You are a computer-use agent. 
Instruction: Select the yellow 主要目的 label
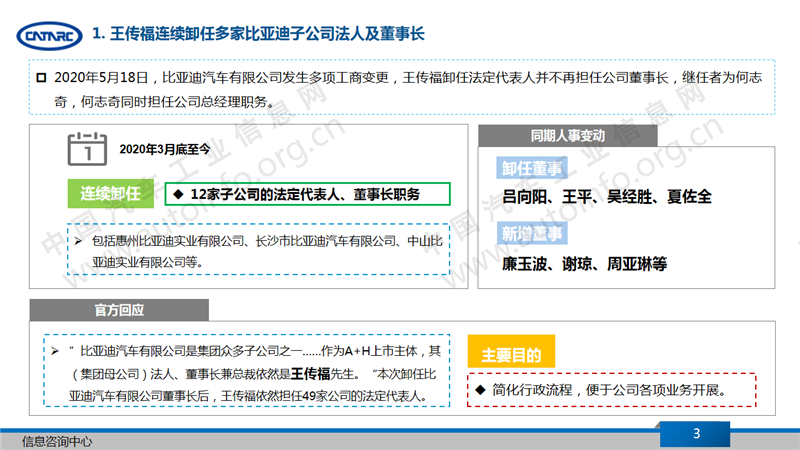coord(511,354)
